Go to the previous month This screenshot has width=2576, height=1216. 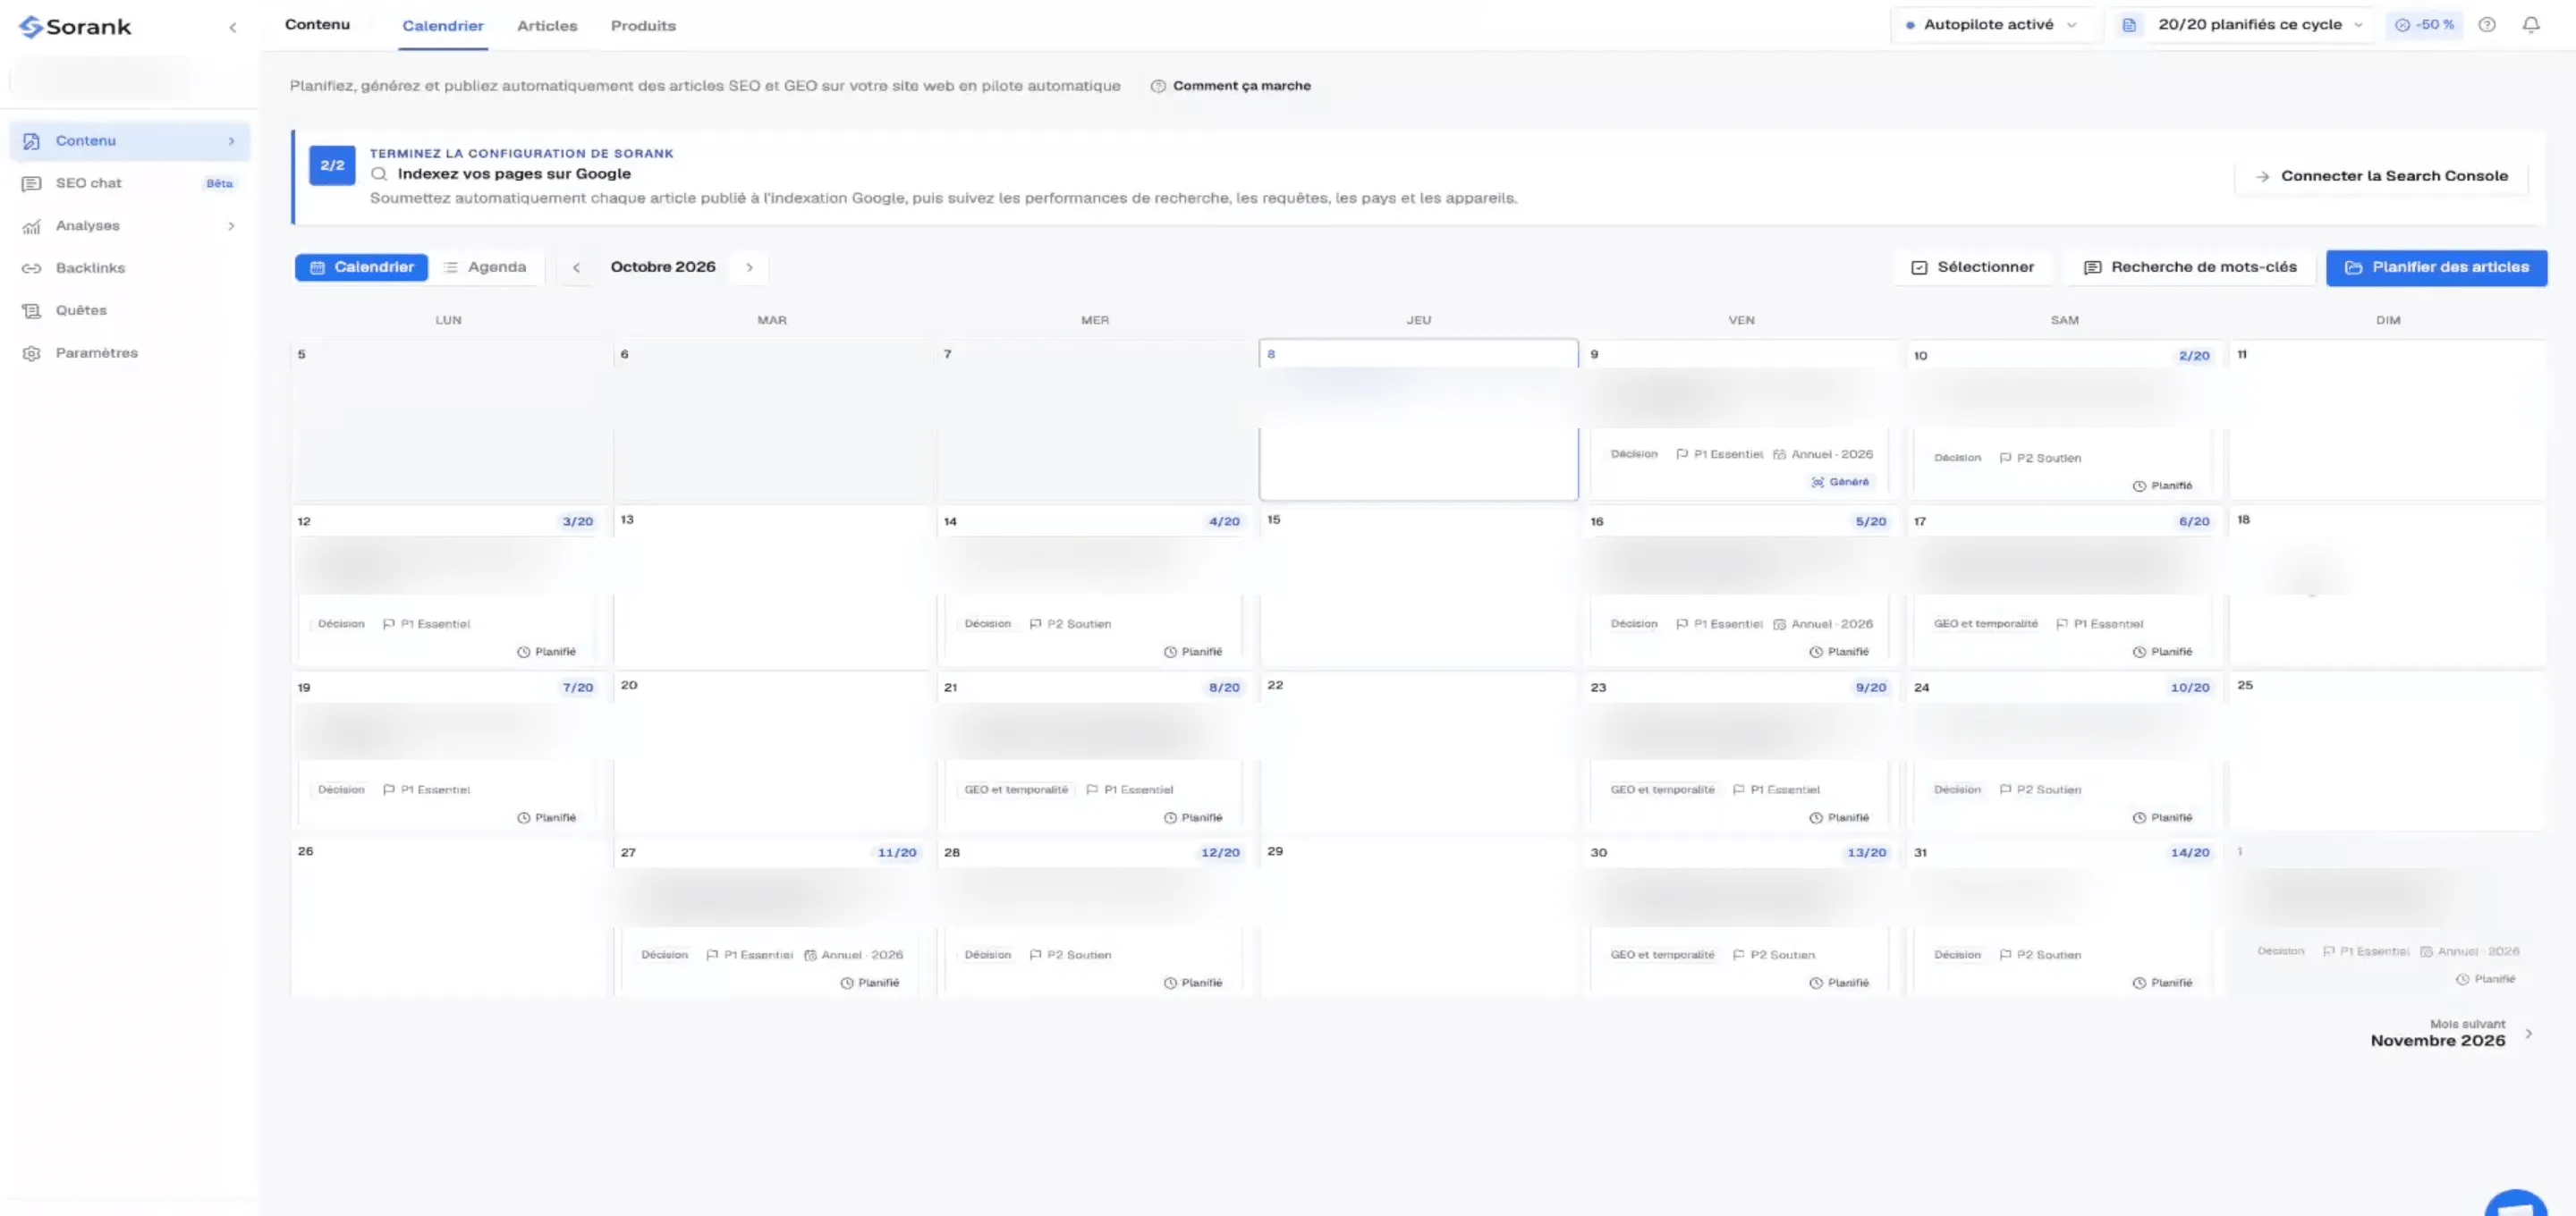coord(576,267)
